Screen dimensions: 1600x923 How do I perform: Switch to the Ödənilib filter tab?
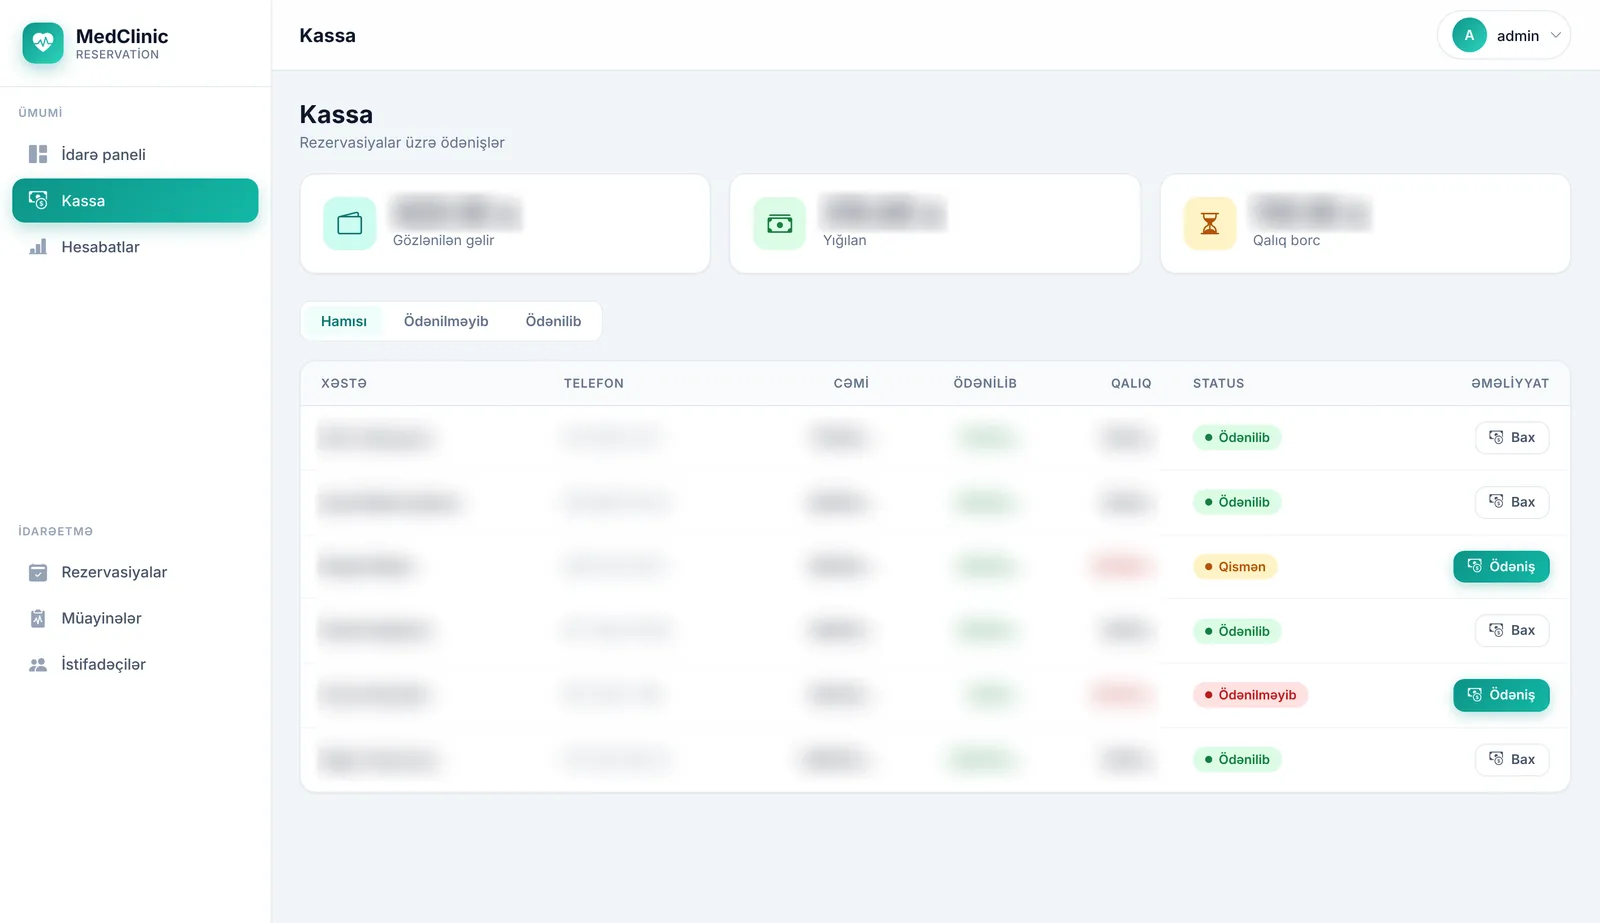pyautogui.click(x=553, y=321)
